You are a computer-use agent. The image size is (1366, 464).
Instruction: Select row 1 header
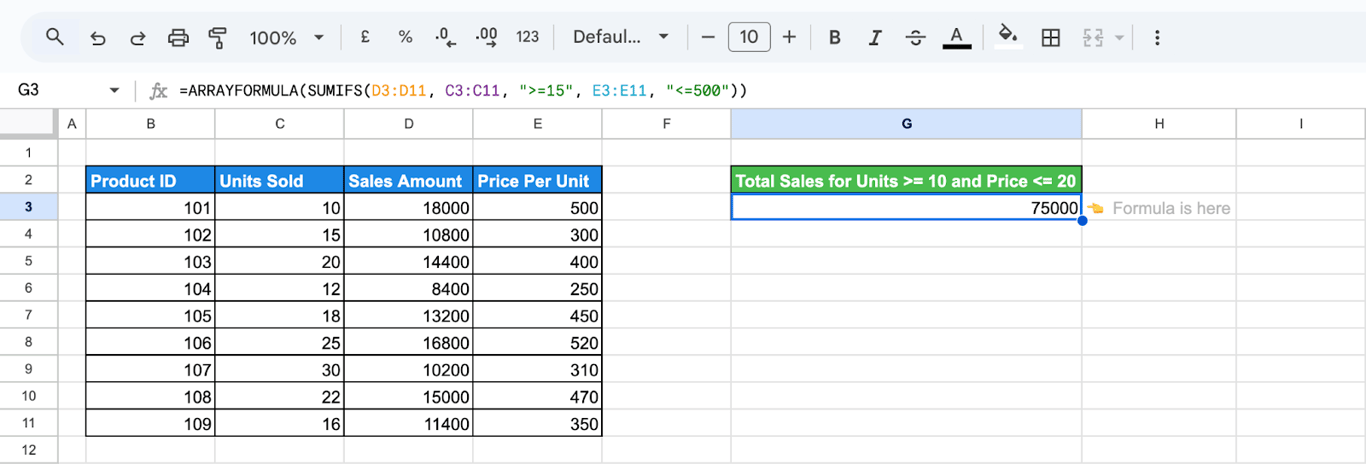28,153
